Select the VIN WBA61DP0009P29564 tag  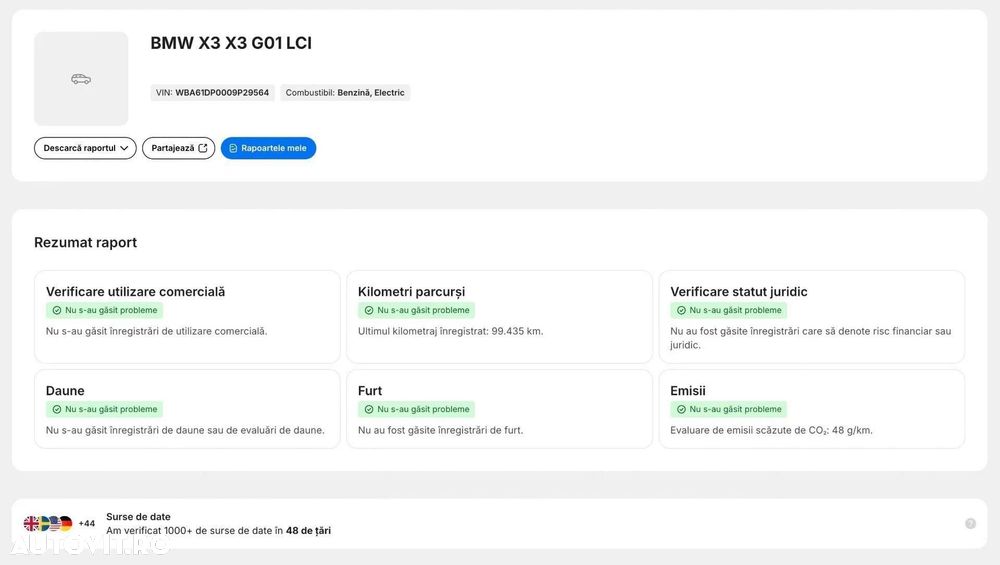coord(212,92)
